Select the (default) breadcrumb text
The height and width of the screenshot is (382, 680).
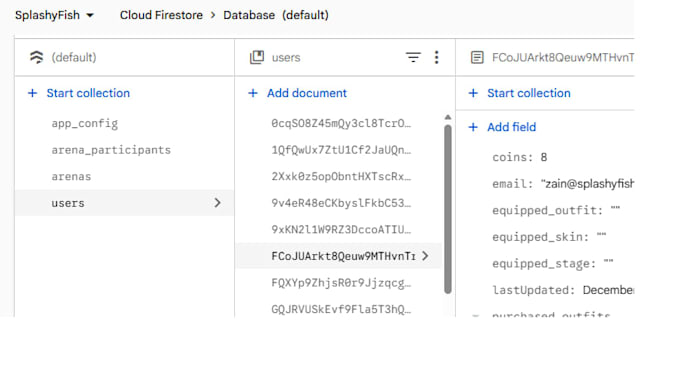[305, 15]
